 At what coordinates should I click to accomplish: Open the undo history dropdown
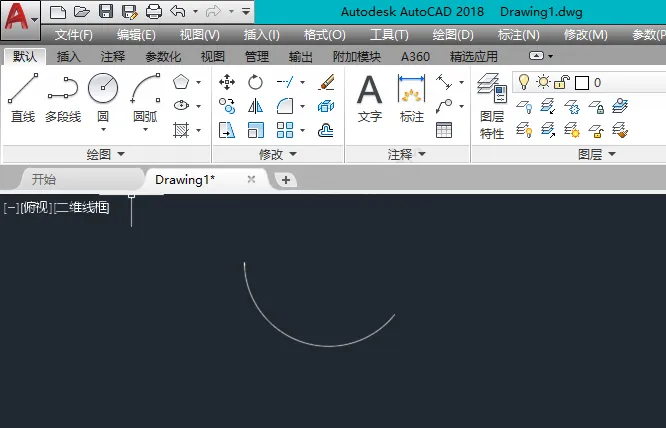pos(195,11)
